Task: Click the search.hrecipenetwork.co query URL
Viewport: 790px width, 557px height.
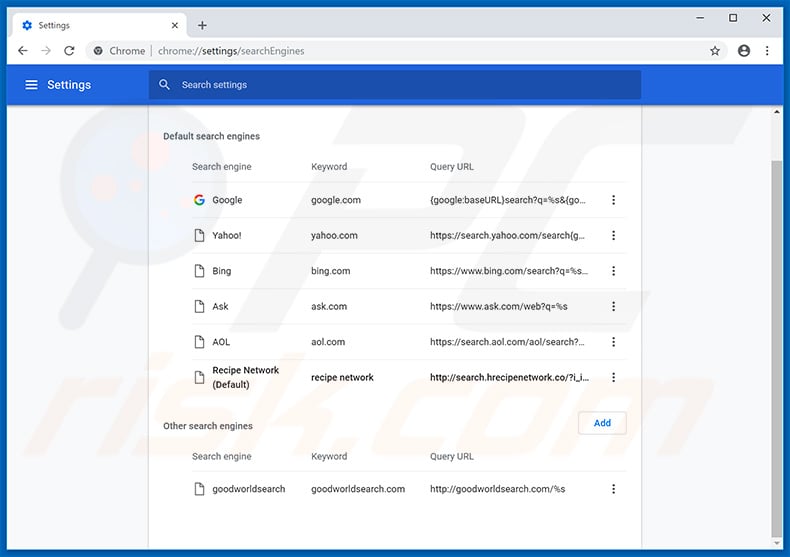Action: (x=509, y=377)
